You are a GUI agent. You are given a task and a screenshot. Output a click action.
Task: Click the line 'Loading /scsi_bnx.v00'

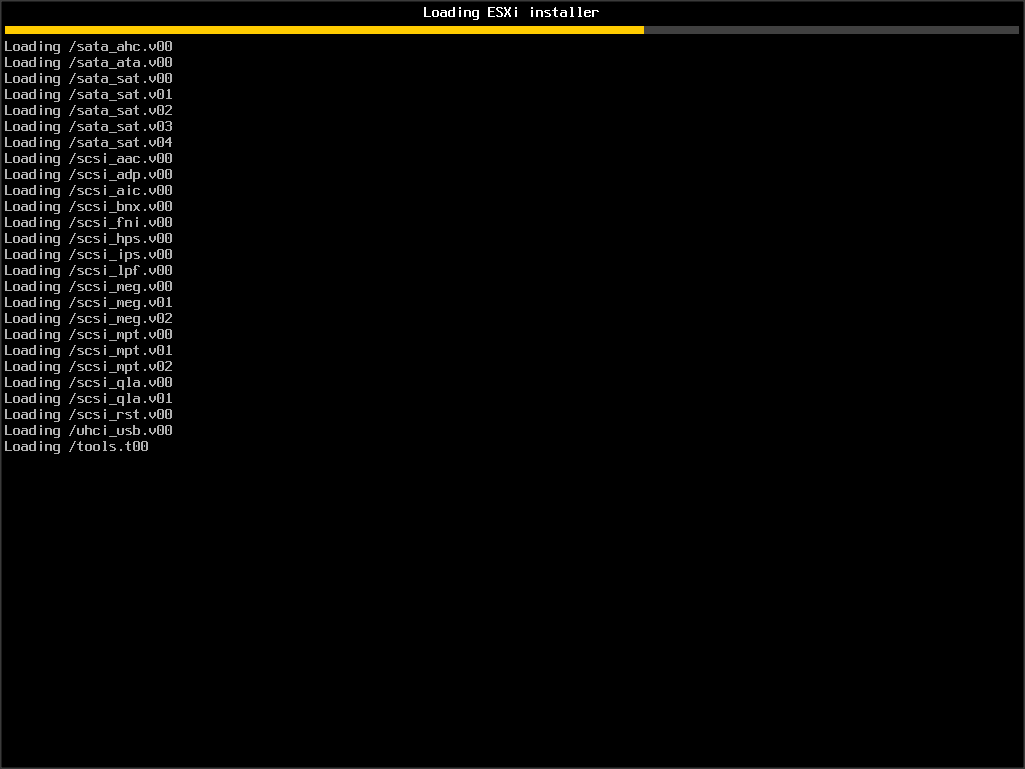coord(88,207)
